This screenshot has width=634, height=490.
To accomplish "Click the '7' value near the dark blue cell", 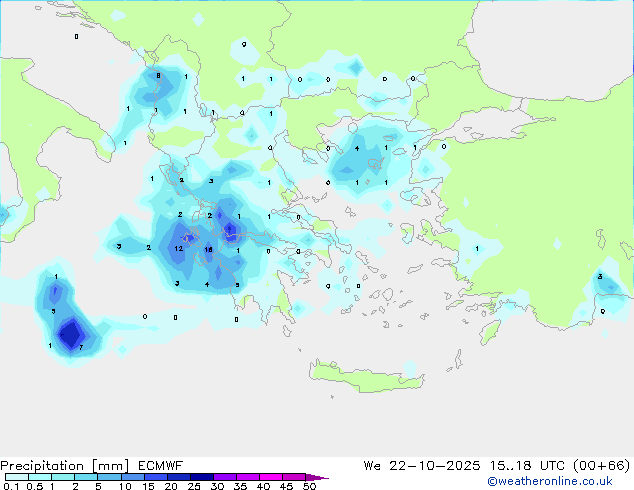I will (81, 347).
